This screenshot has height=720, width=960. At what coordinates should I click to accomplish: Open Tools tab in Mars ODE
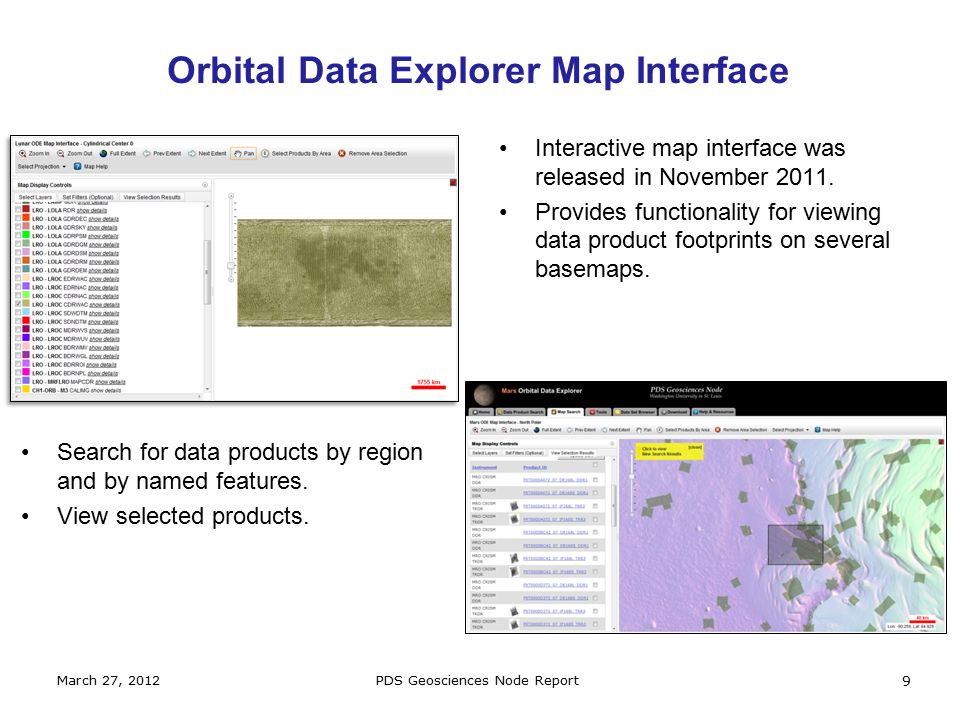599,412
